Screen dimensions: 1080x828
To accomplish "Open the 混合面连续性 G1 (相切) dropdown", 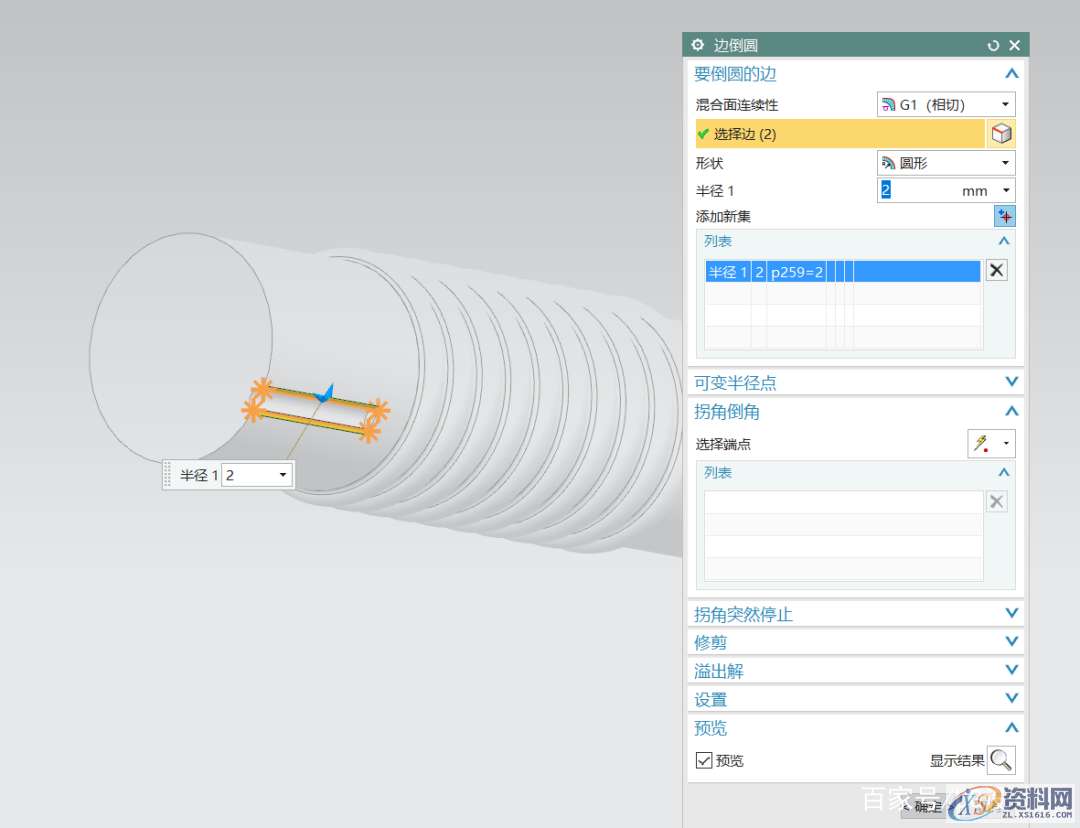I will click(945, 104).
